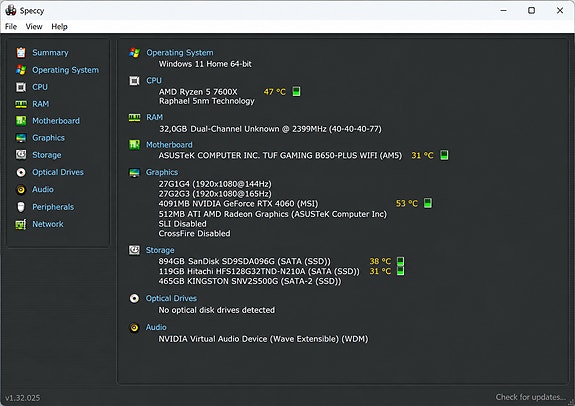Click Check for updates link

(530, 397)
